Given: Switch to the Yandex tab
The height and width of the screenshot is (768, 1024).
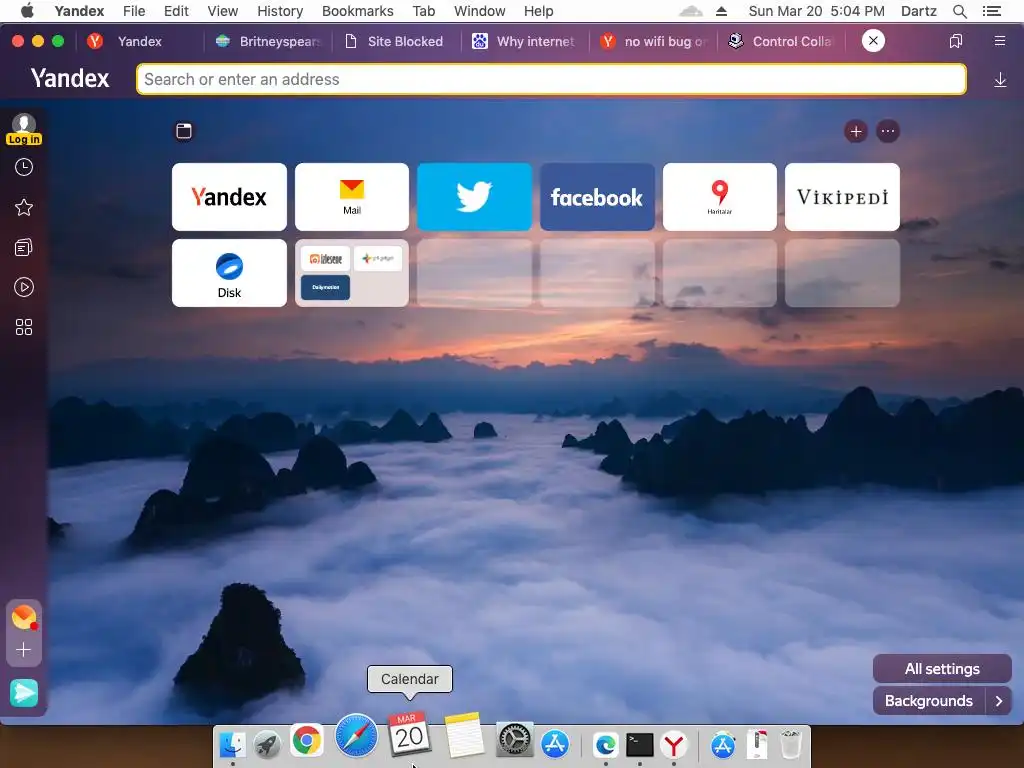Looking at the screenshot, I should pyautogui.click(x=139, y=41).
